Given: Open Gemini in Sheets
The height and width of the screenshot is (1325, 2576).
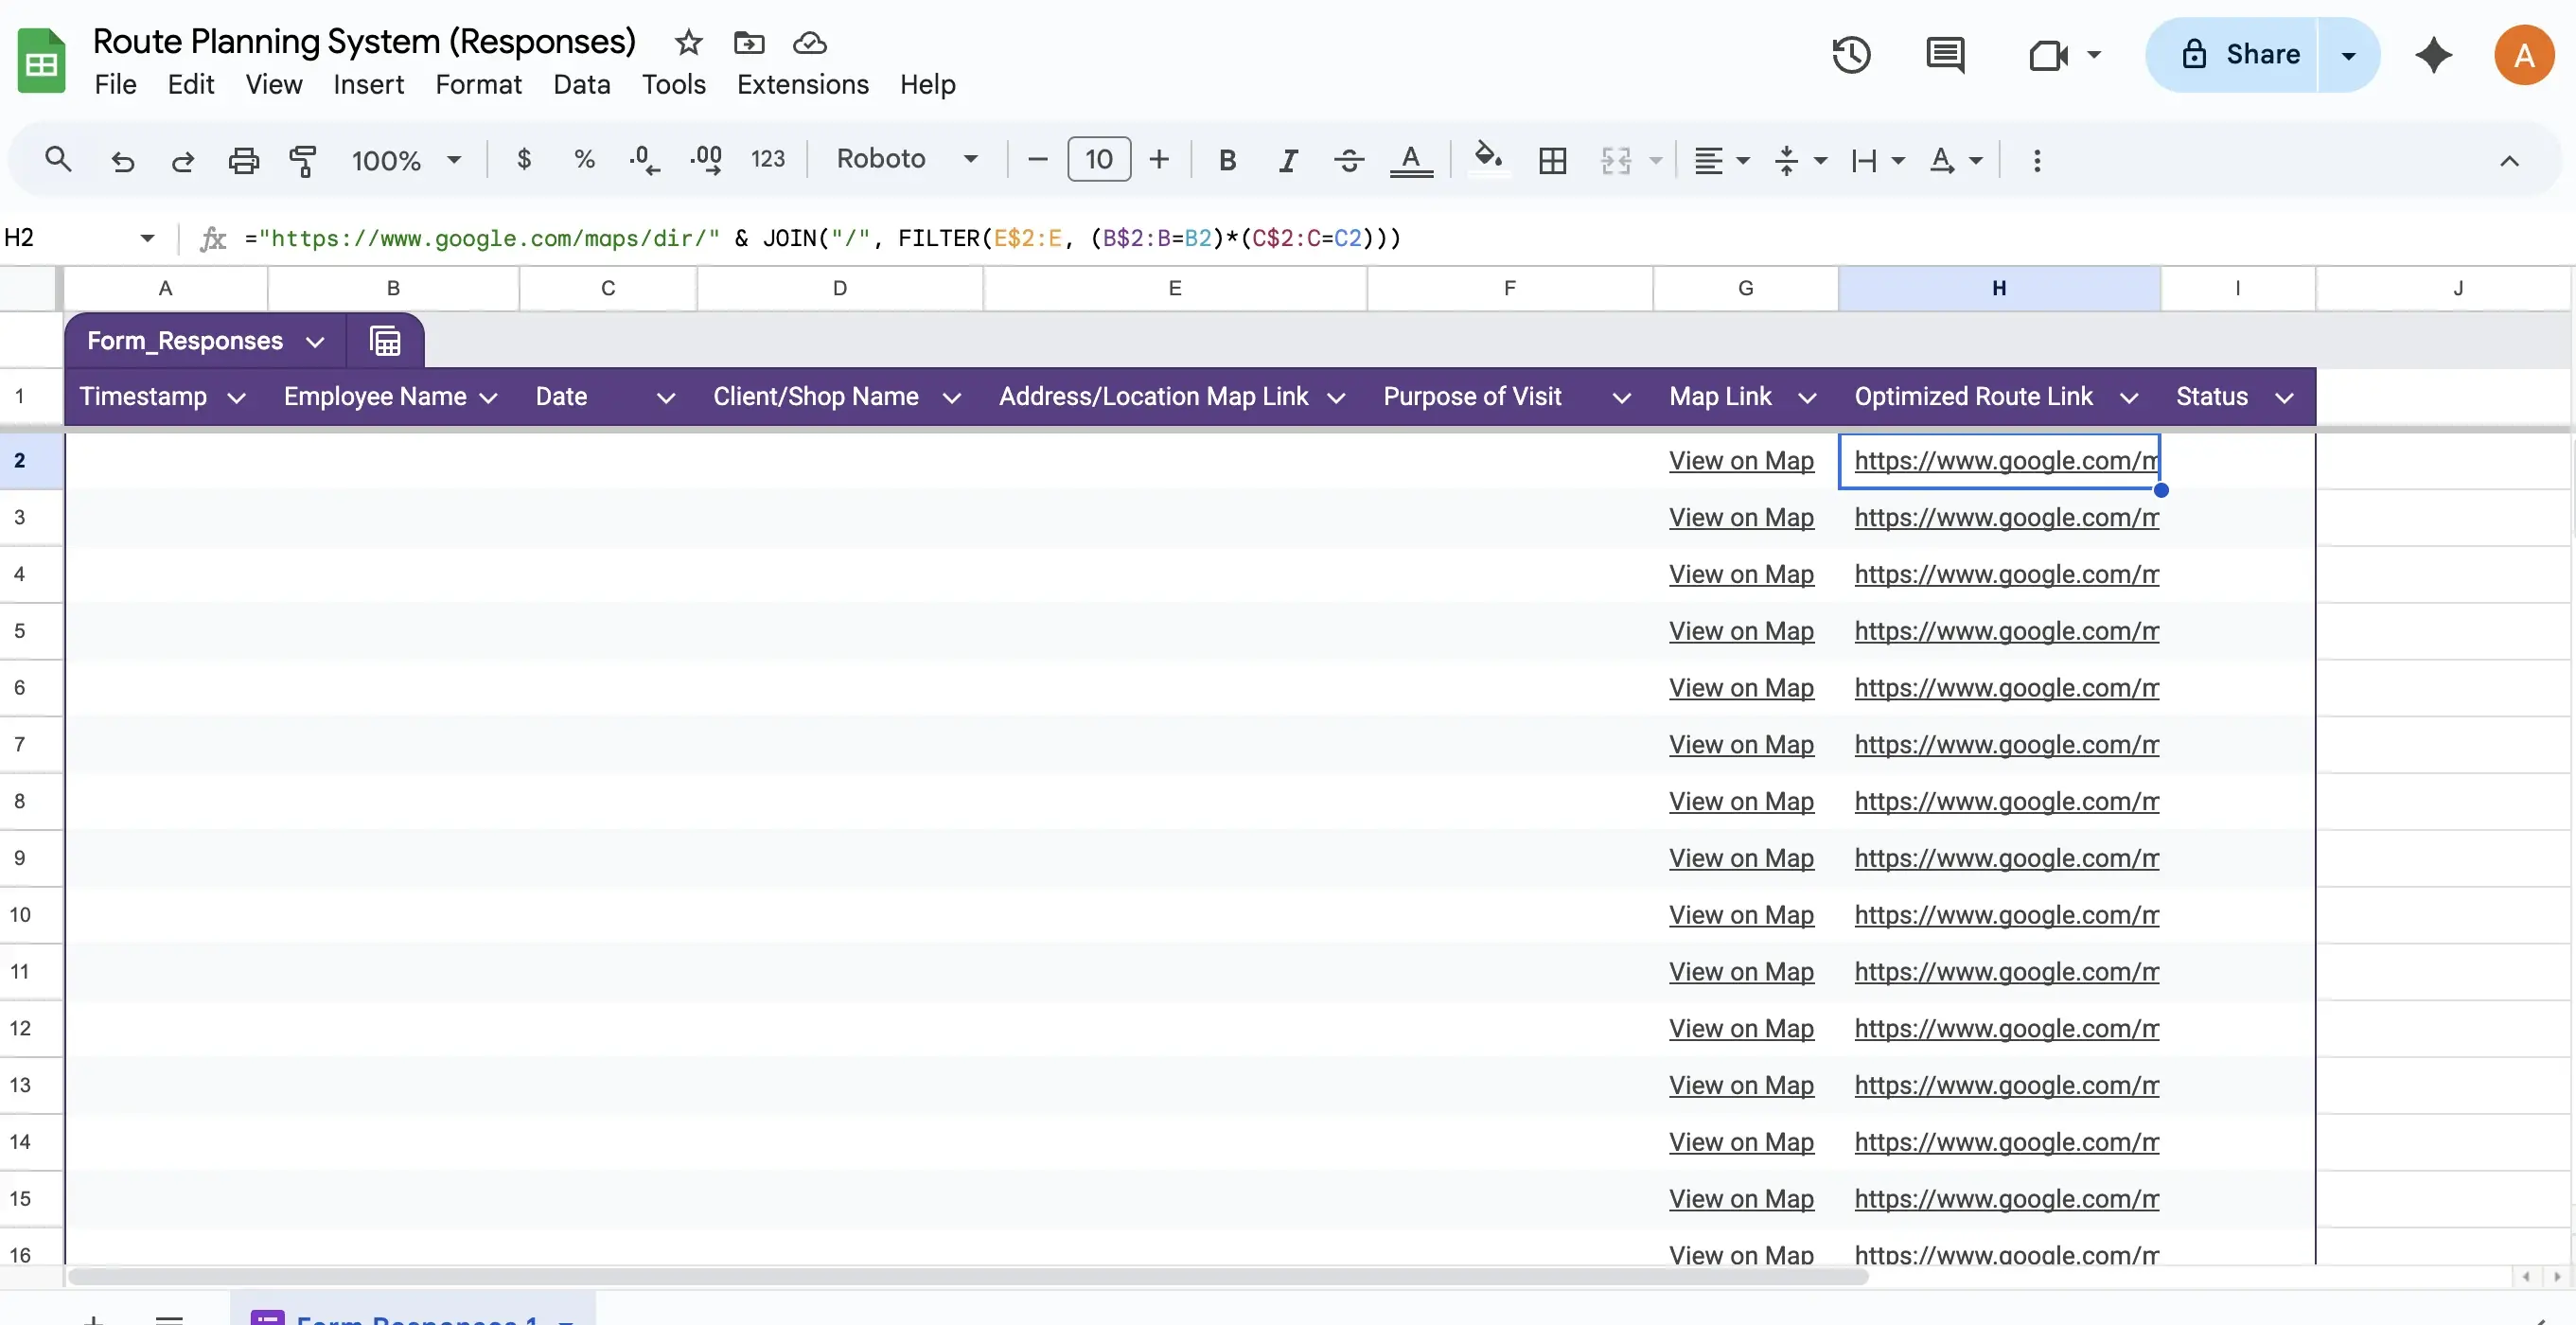Looking at the screenshot, I should 2434,55.
